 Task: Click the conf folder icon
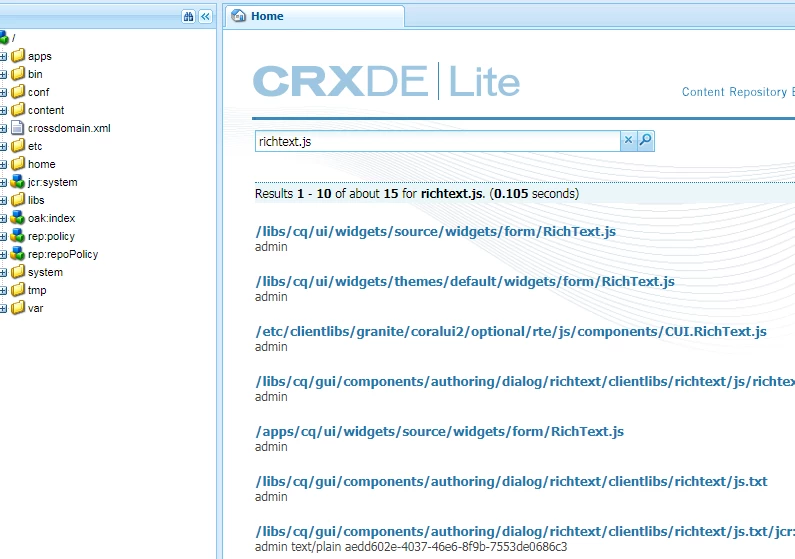point(18,91)
